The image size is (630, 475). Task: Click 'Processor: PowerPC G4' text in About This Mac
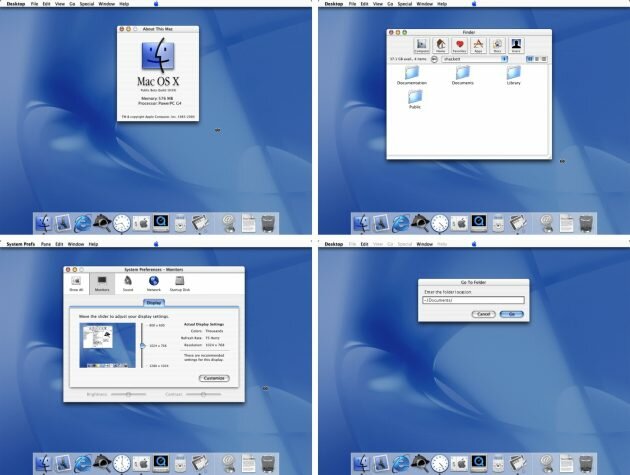click(160, 103)
